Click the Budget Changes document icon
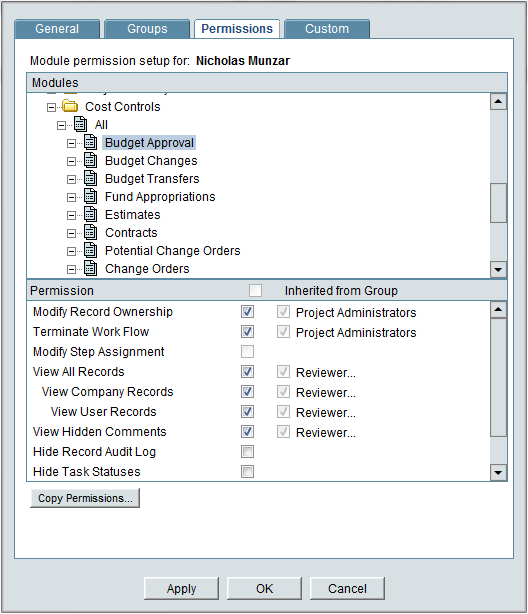The width and height of the screenshot is (528, 614). click(90, 160)
